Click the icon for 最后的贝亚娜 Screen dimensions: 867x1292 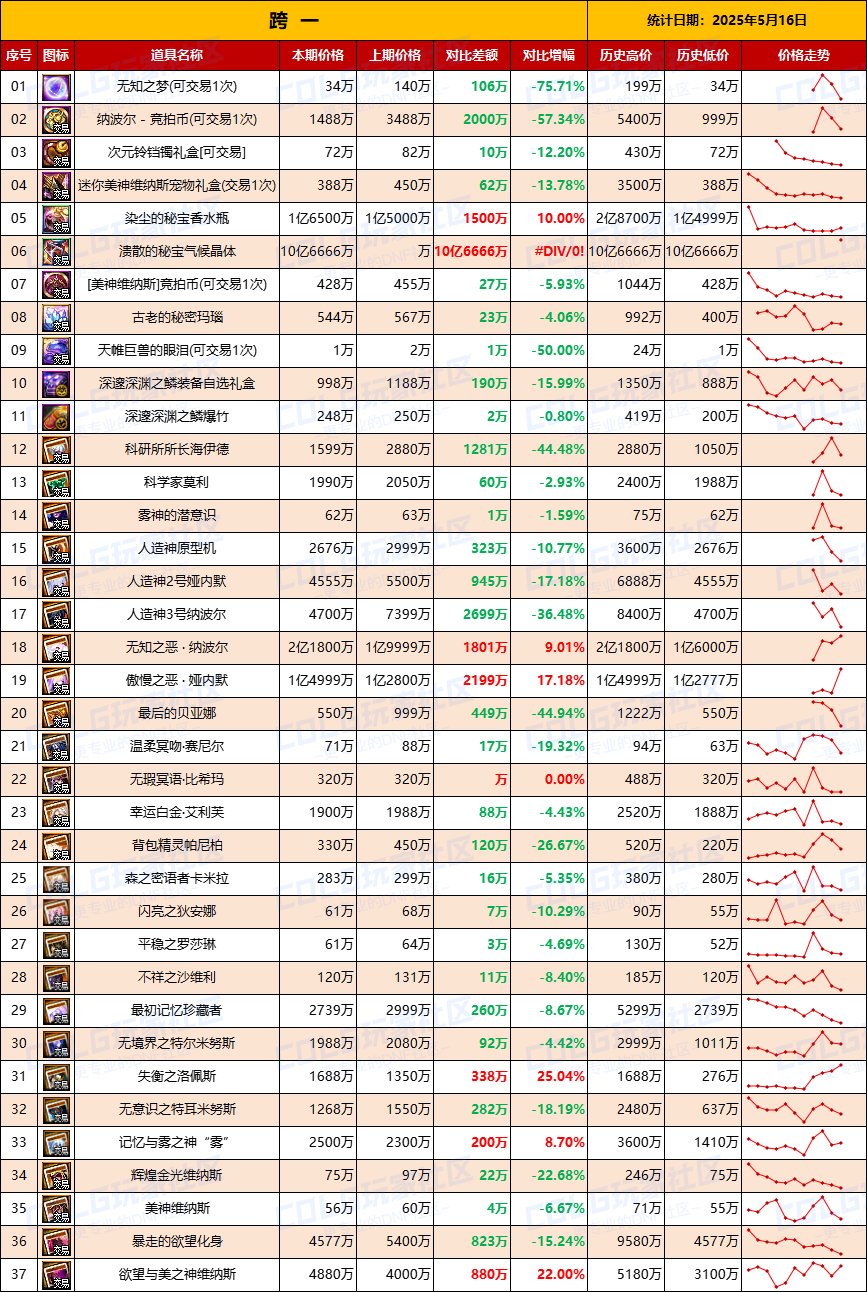(x=56, y=714)
